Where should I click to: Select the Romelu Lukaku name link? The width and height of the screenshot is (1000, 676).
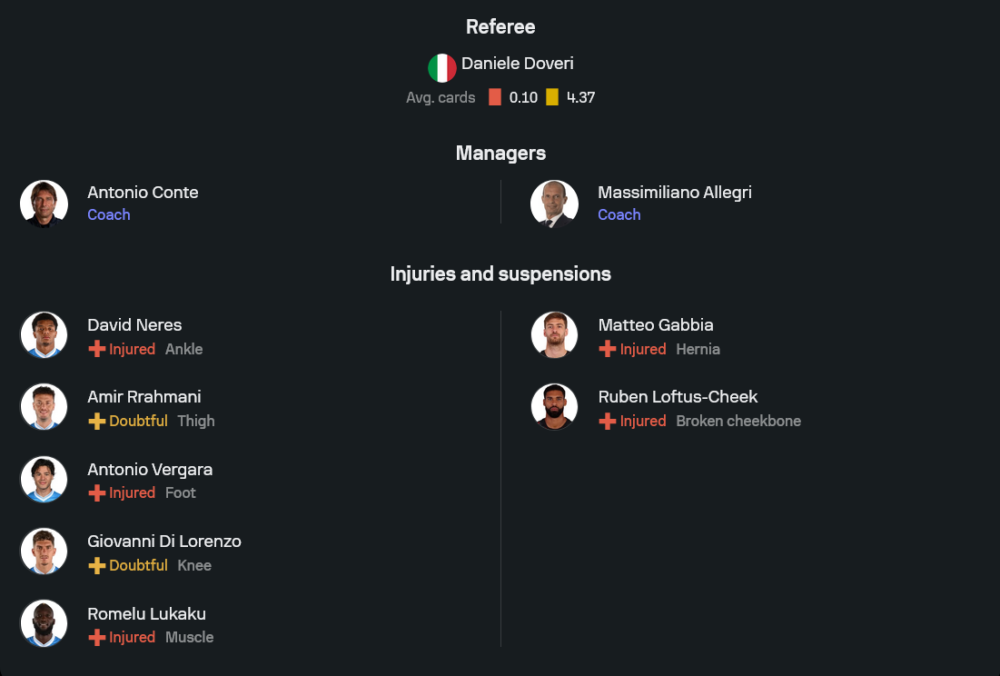146,613
